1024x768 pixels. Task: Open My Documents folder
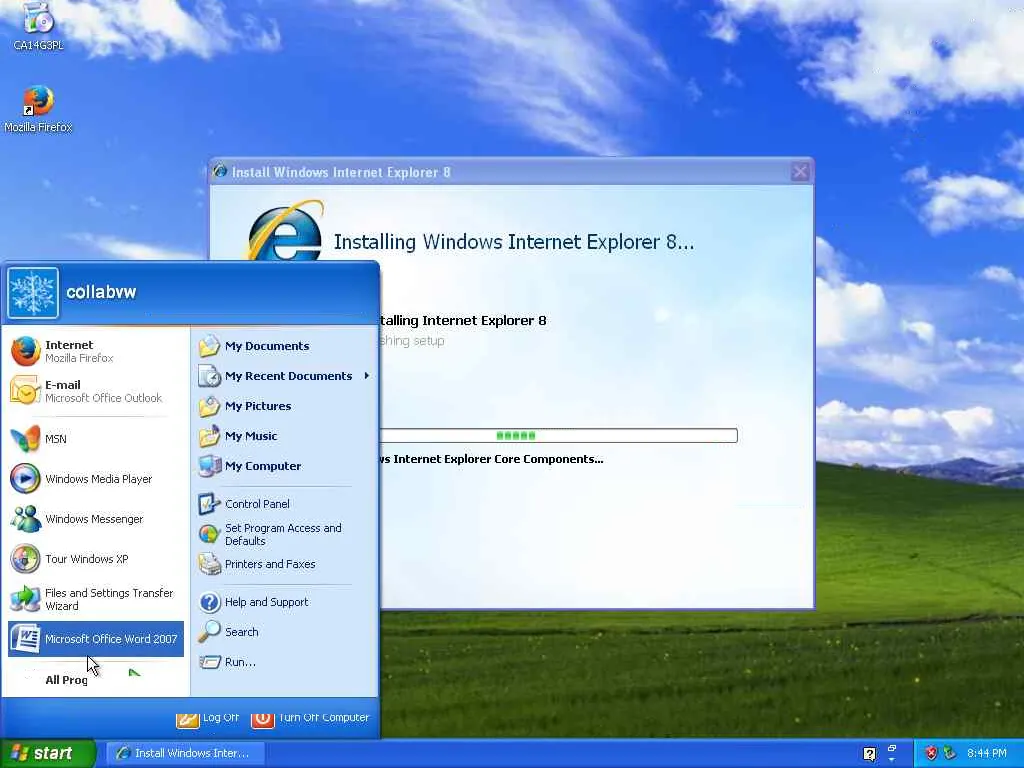(285, 346)
